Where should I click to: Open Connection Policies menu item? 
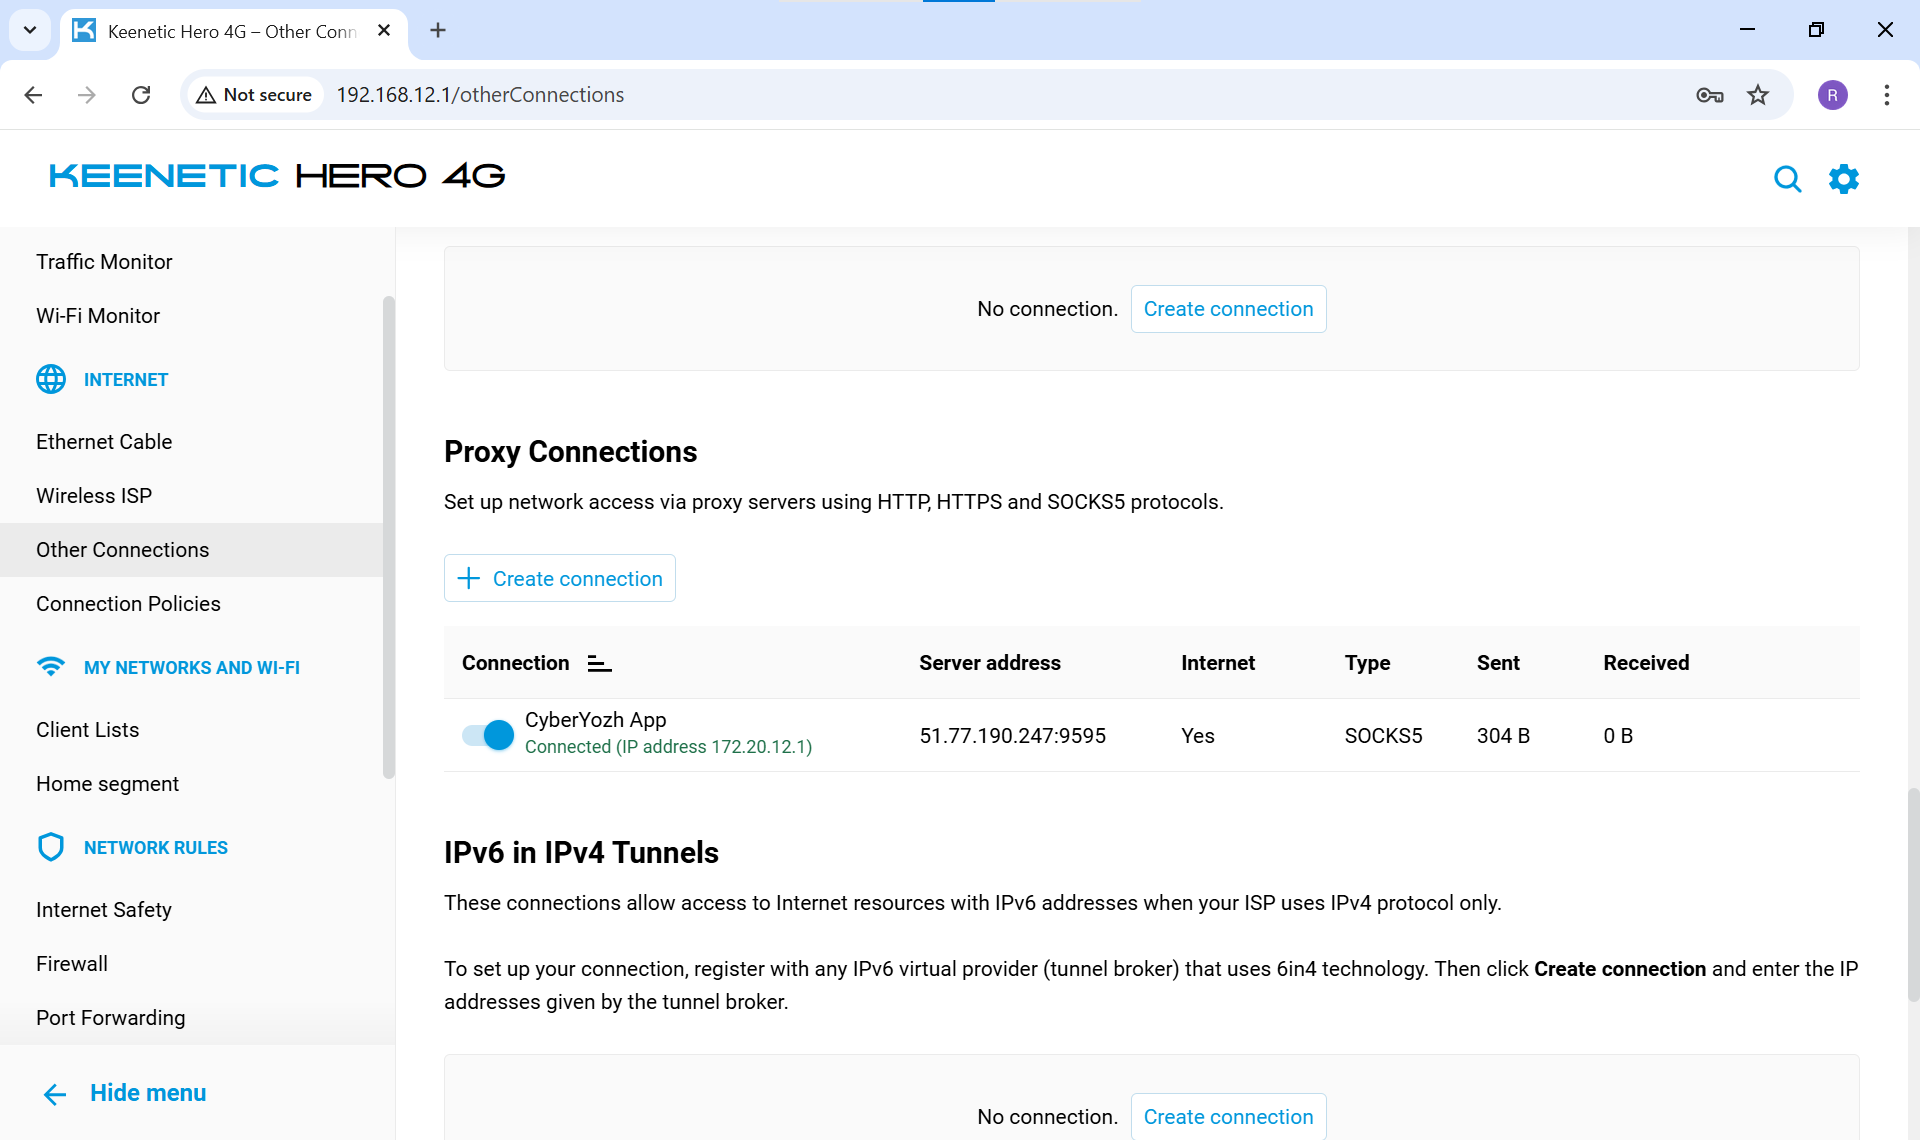[x=128, y=604]
